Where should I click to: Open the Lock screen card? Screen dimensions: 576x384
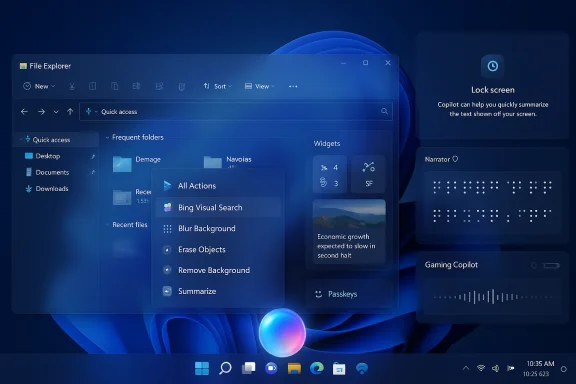[493, 86]
